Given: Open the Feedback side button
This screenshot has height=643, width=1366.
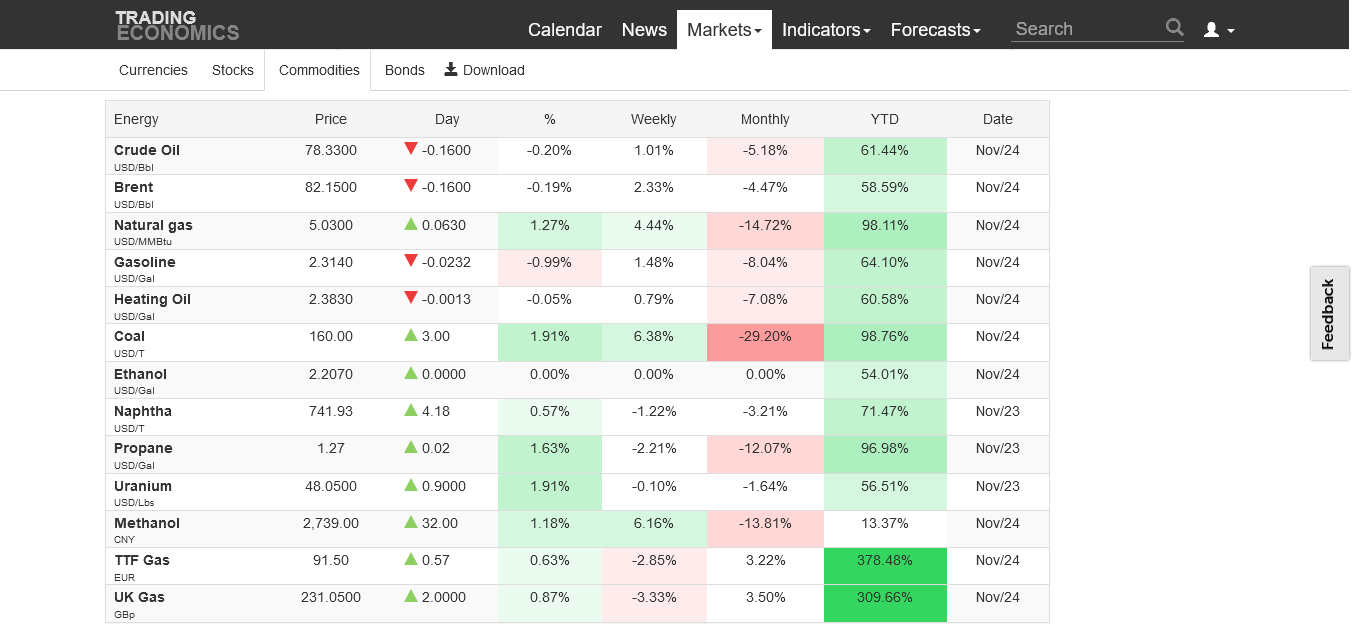Looking at the screenshot, I should pyautogui.click(x=1329, y=313).
